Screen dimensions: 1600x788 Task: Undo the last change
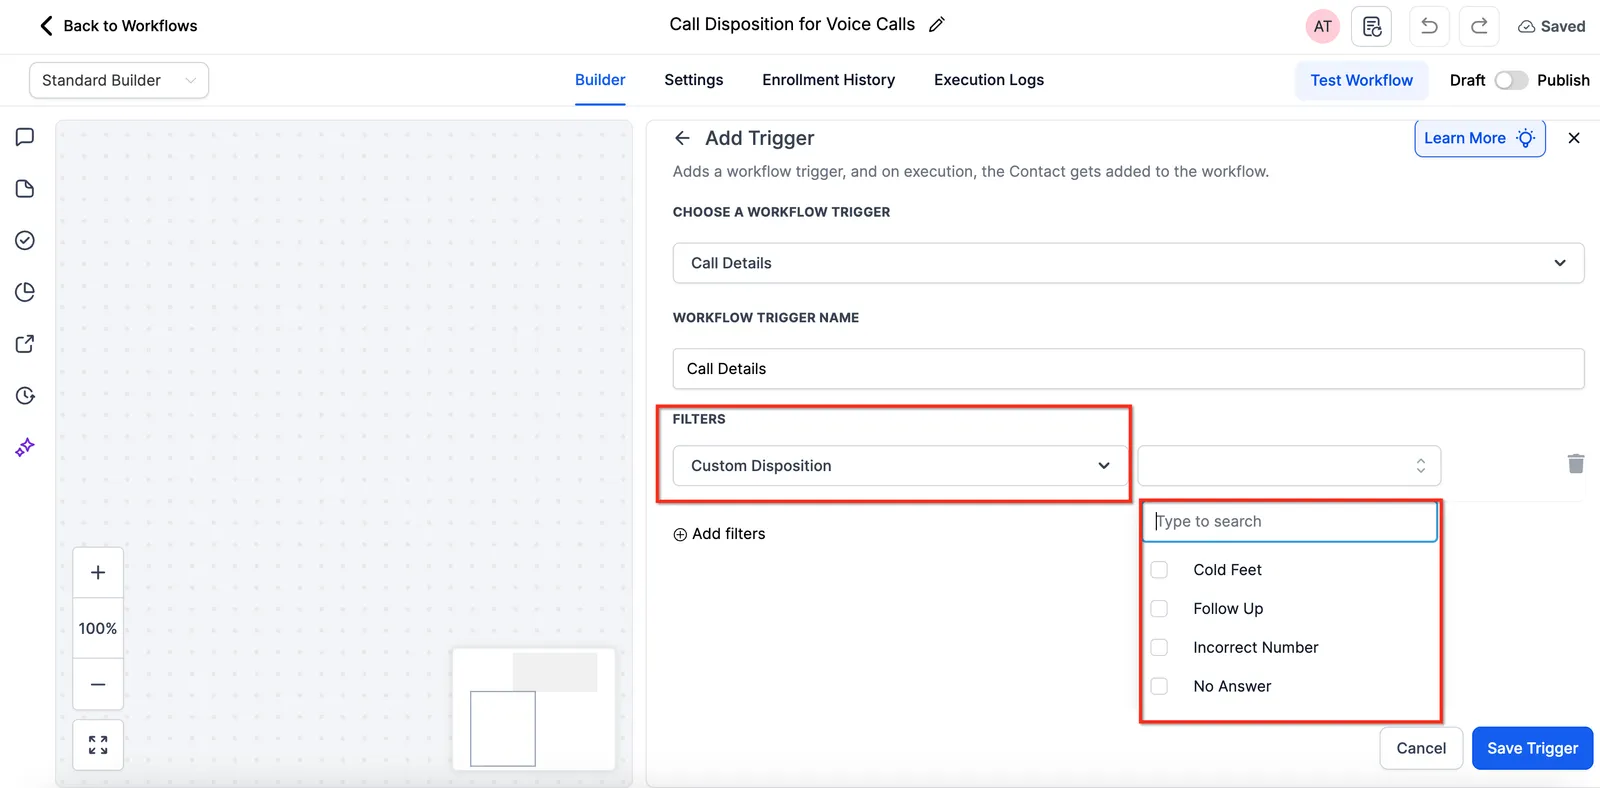coord(1429,26)
